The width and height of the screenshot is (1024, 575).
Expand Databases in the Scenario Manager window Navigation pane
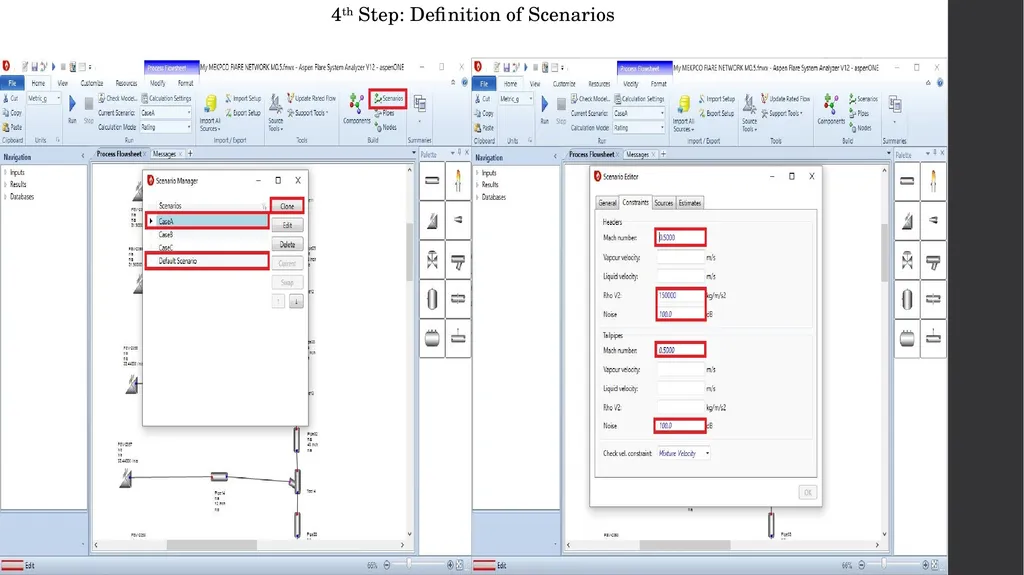6,197
